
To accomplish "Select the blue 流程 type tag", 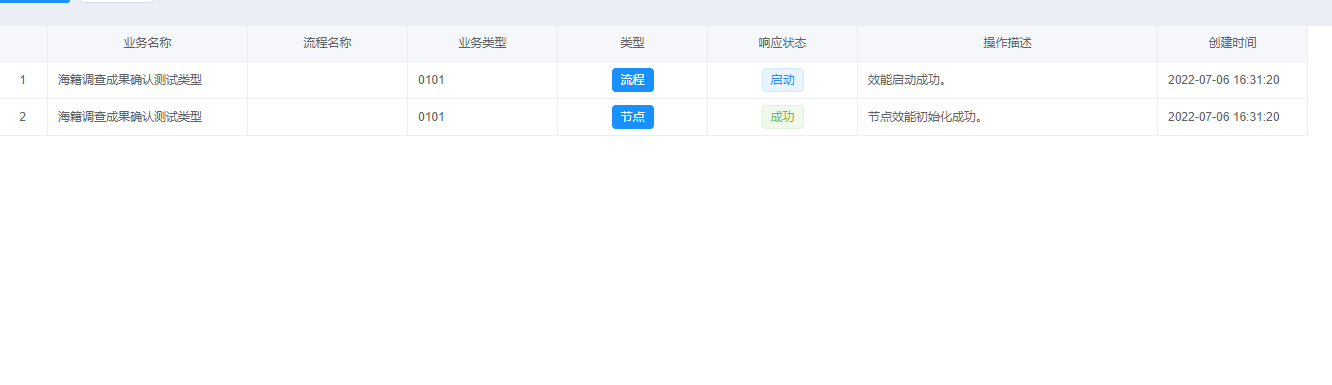I will [633, 80].
